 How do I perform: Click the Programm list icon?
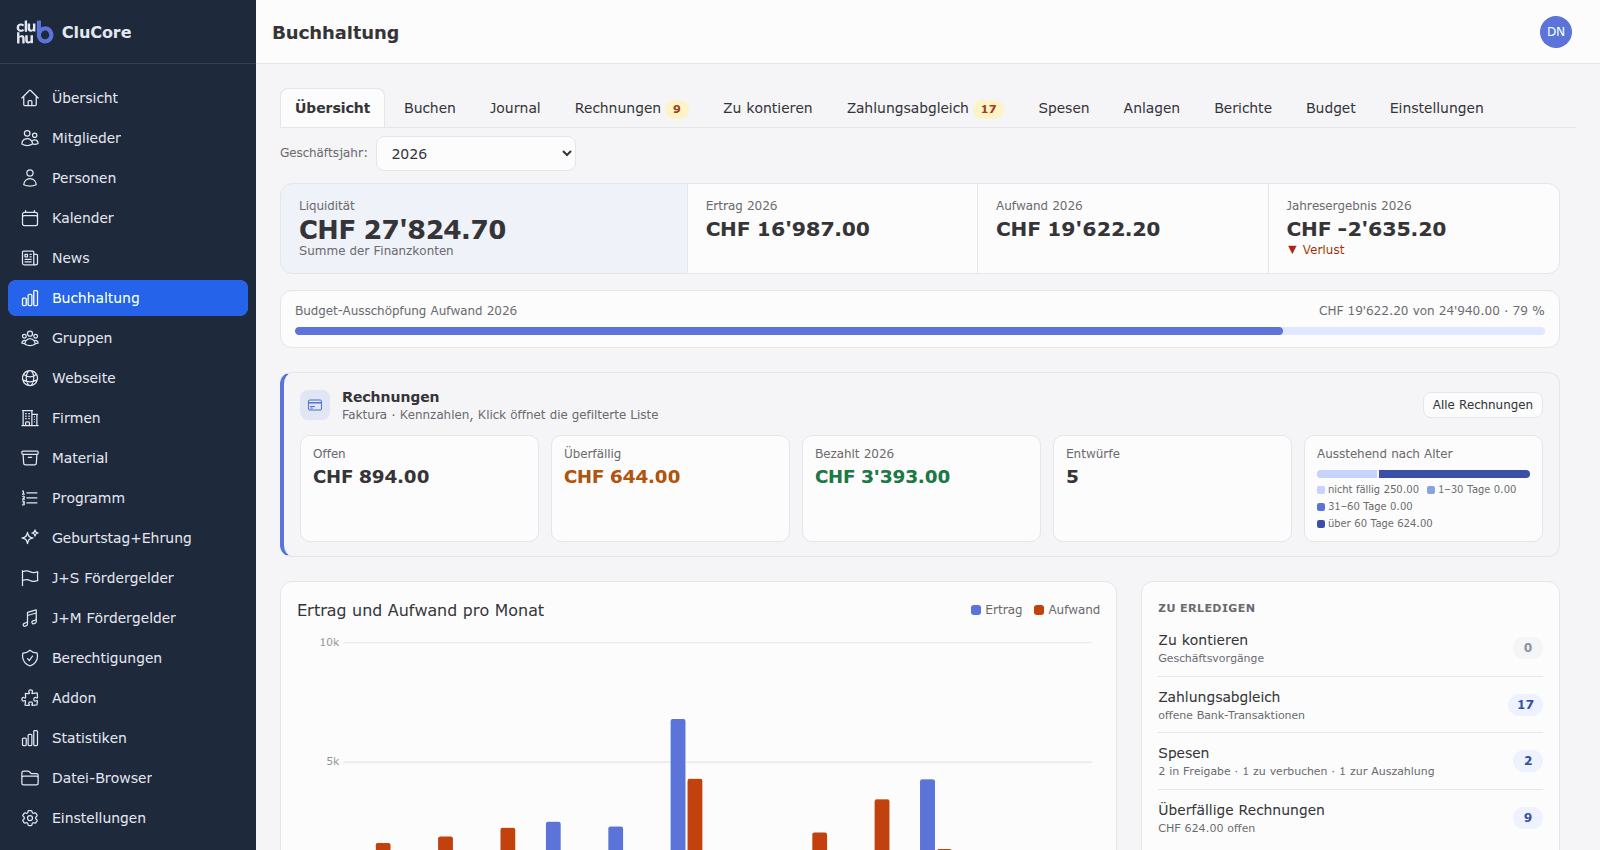click(30, 498)
